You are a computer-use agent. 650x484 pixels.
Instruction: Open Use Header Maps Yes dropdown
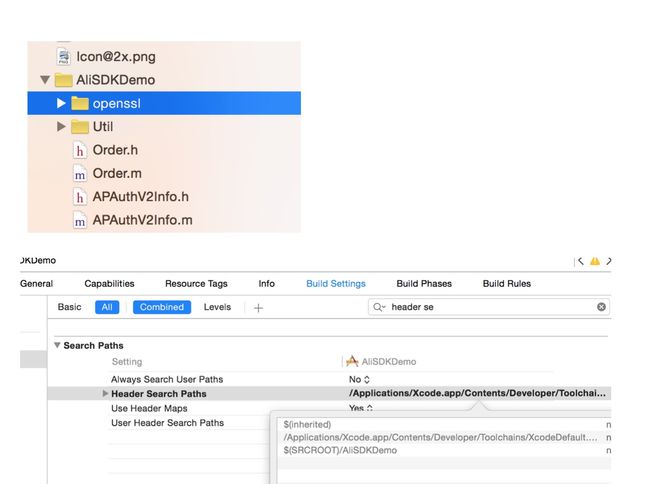tap(361, 408)
